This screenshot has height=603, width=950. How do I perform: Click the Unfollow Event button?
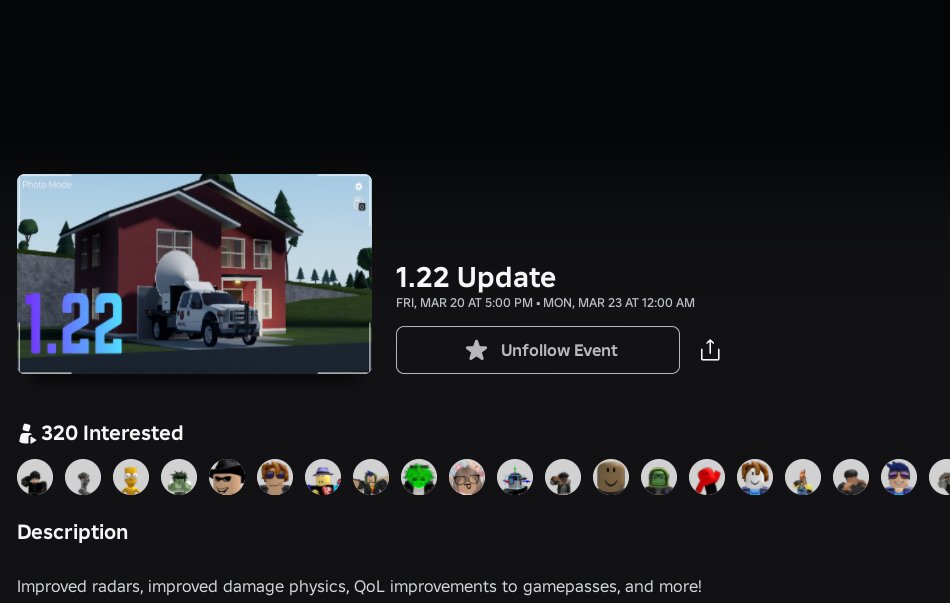coord(537,350)
